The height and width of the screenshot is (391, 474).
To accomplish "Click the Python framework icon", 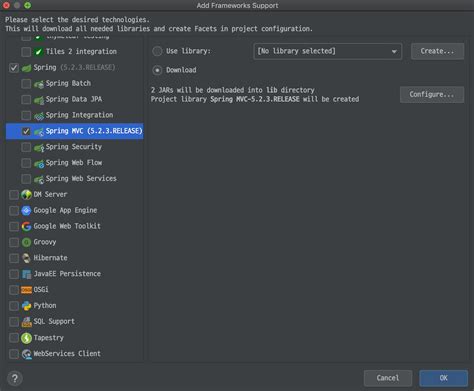I will pos(26,306).
